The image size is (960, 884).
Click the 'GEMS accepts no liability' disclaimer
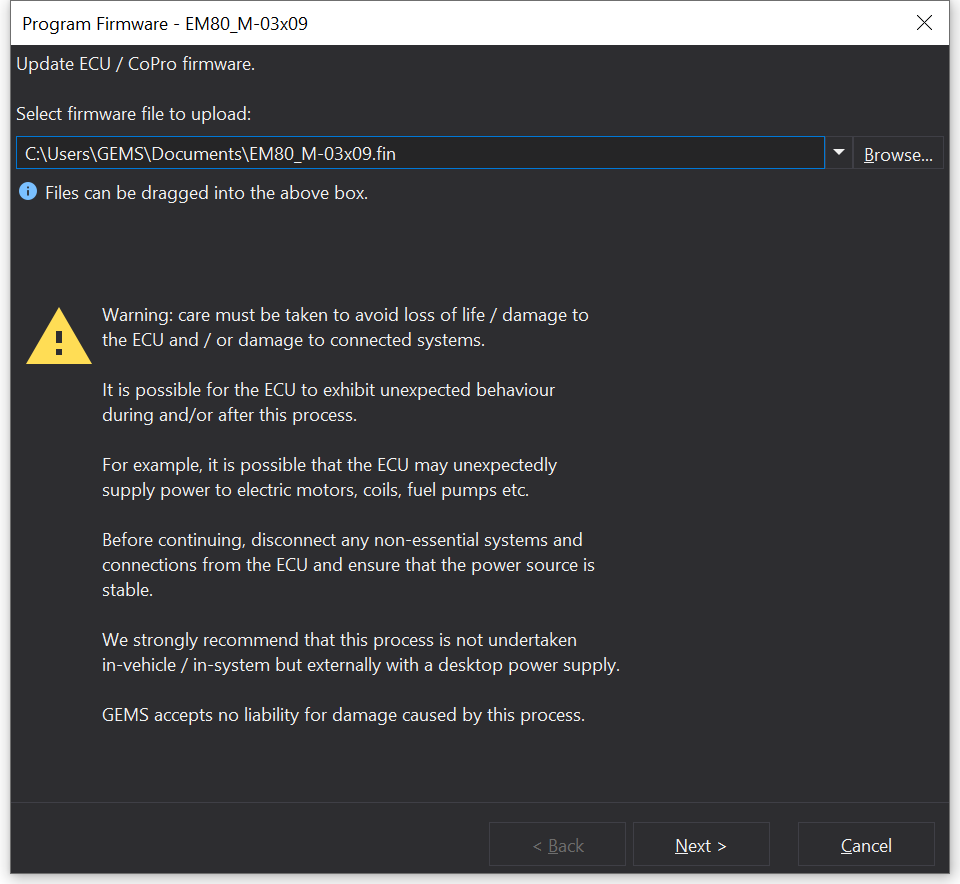[343, 715]
